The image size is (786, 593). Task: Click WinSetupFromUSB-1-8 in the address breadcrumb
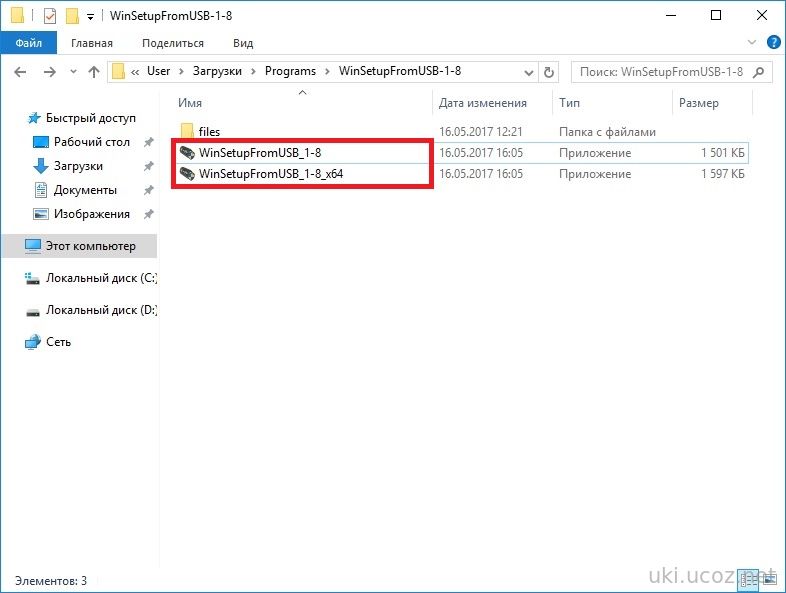click(x=400, y=71)
